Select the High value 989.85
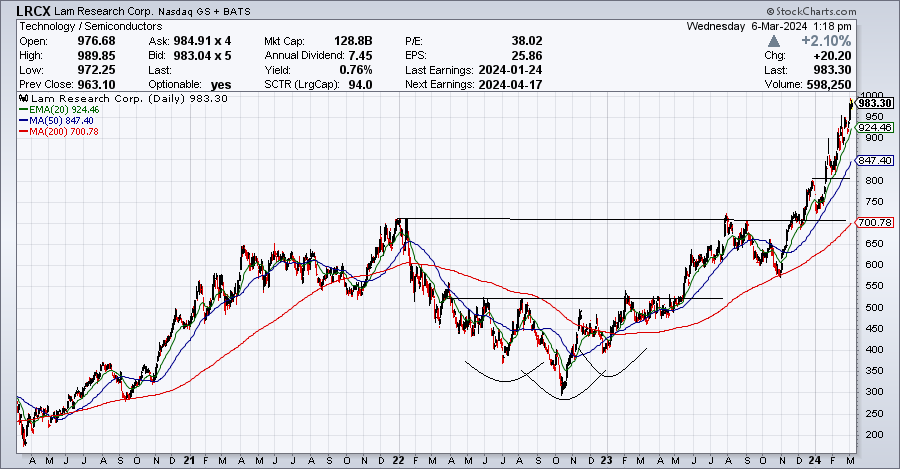 click(x=96, y=56)
